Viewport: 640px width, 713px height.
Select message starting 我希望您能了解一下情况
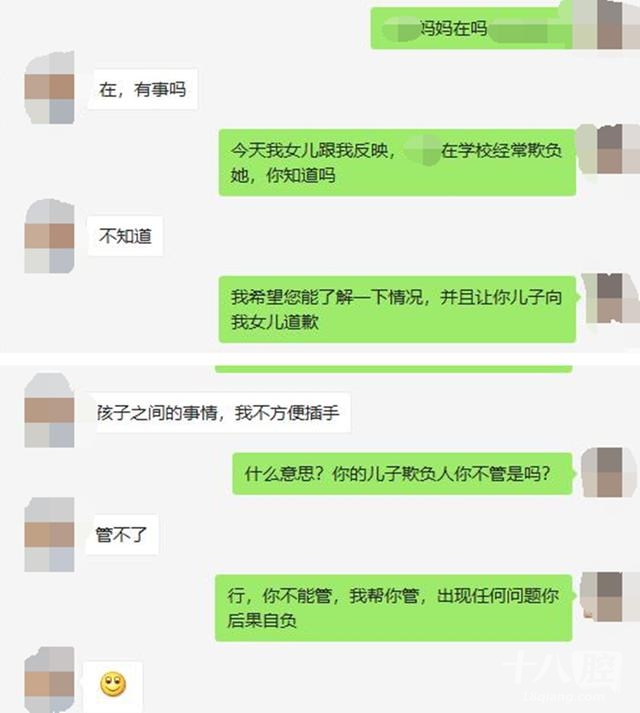coord(397,309)
